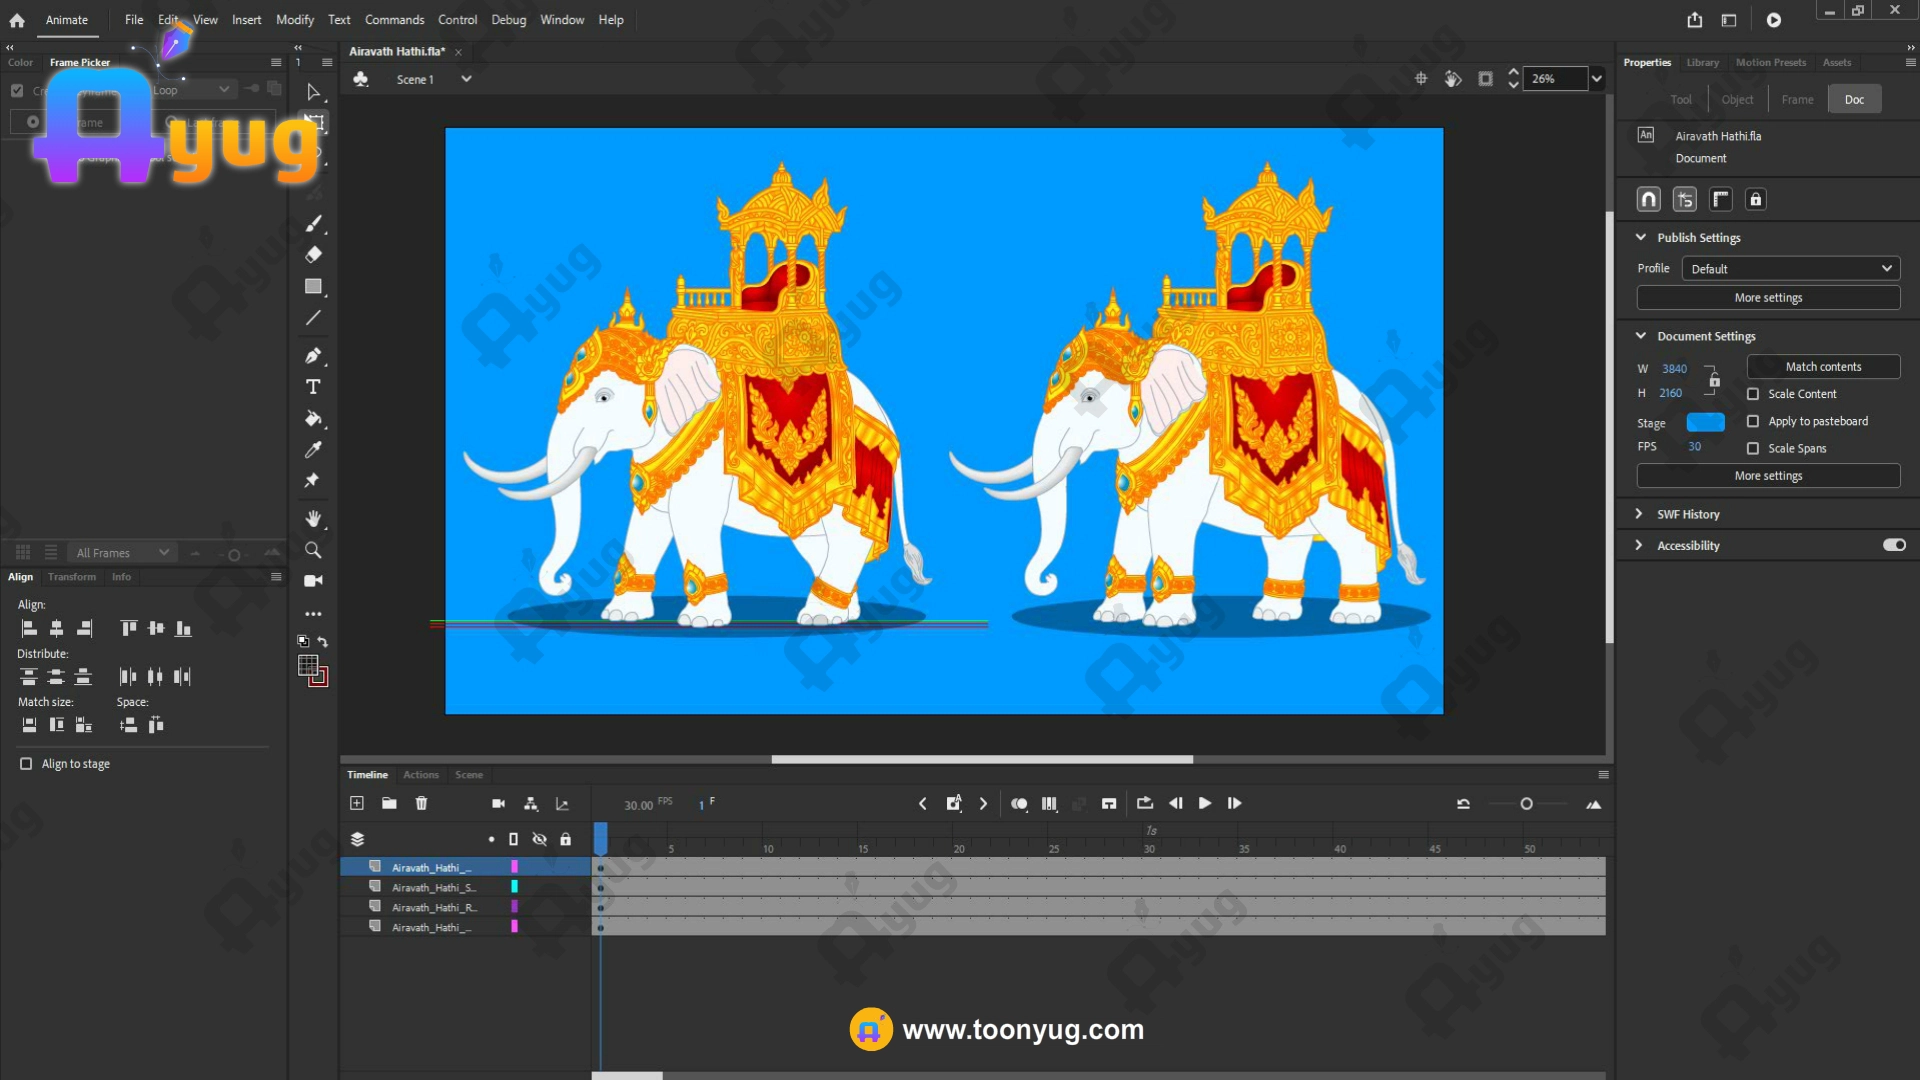Select the Paint Bucket tool
This screenshot has width=1920, height=1080.
pyautogui.click(x=313, y=418)
